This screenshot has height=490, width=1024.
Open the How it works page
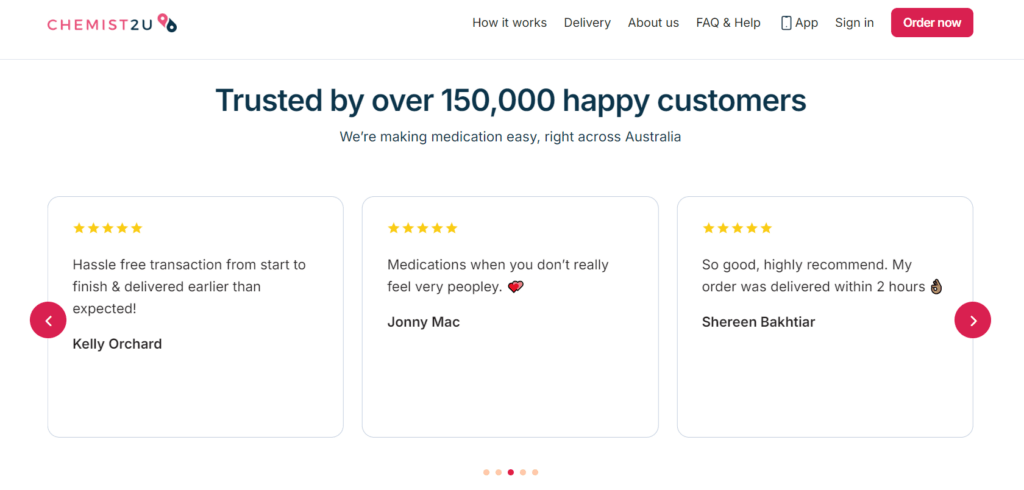point(509,23)
